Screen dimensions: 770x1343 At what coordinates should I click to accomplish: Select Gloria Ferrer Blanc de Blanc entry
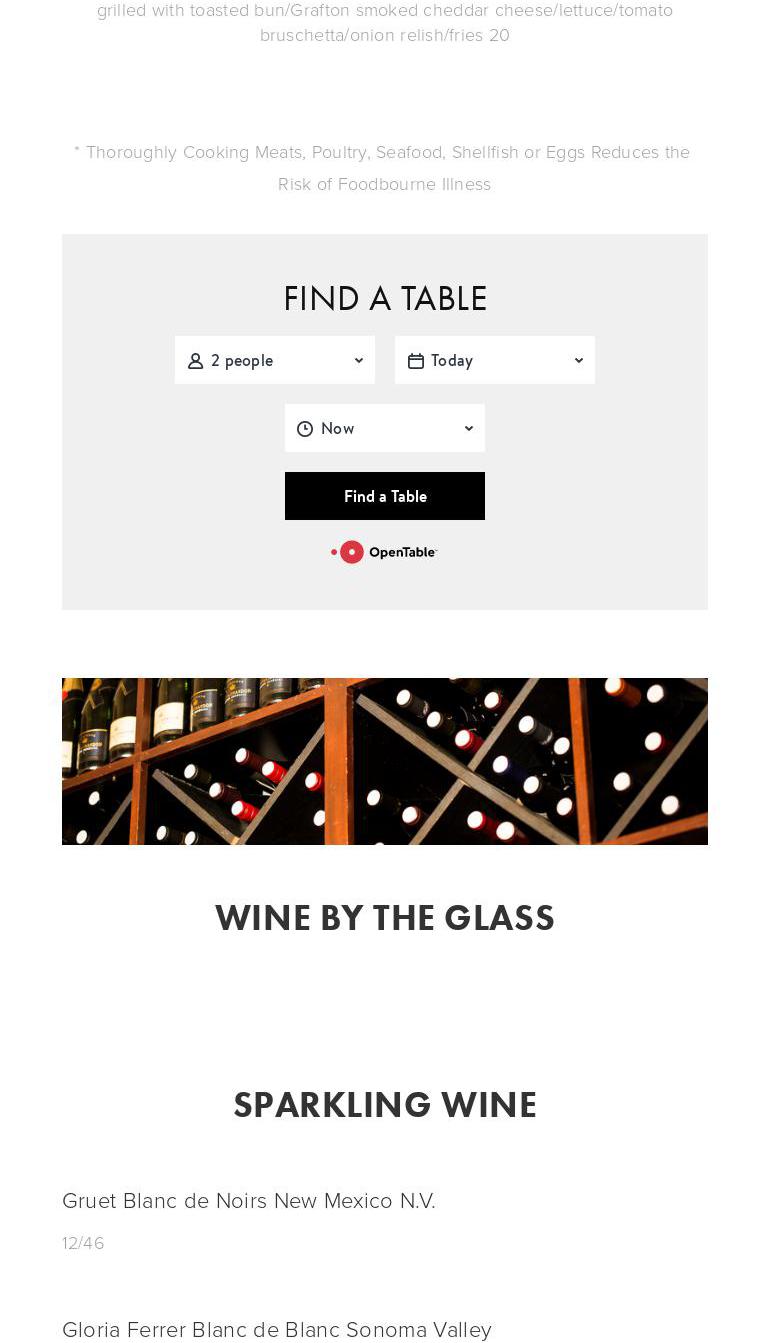tap(277, 1329)
